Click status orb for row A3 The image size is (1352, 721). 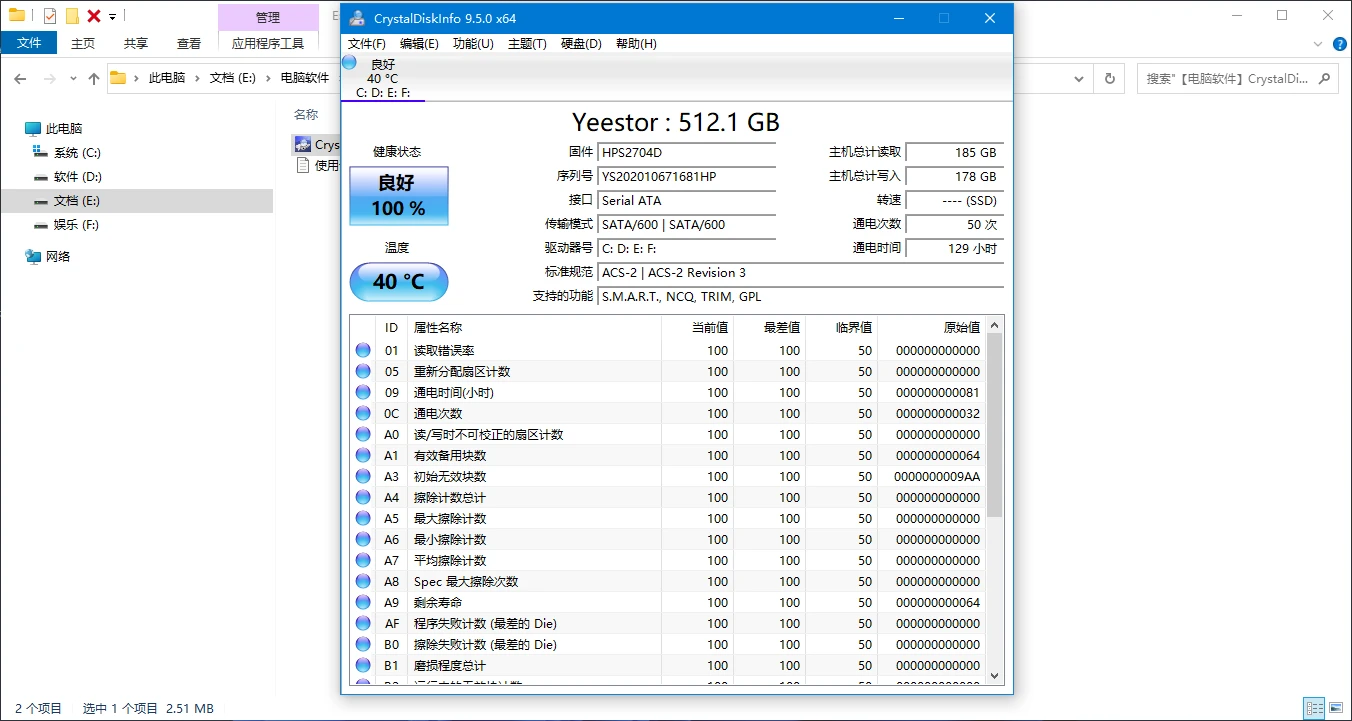pos(363,476)
